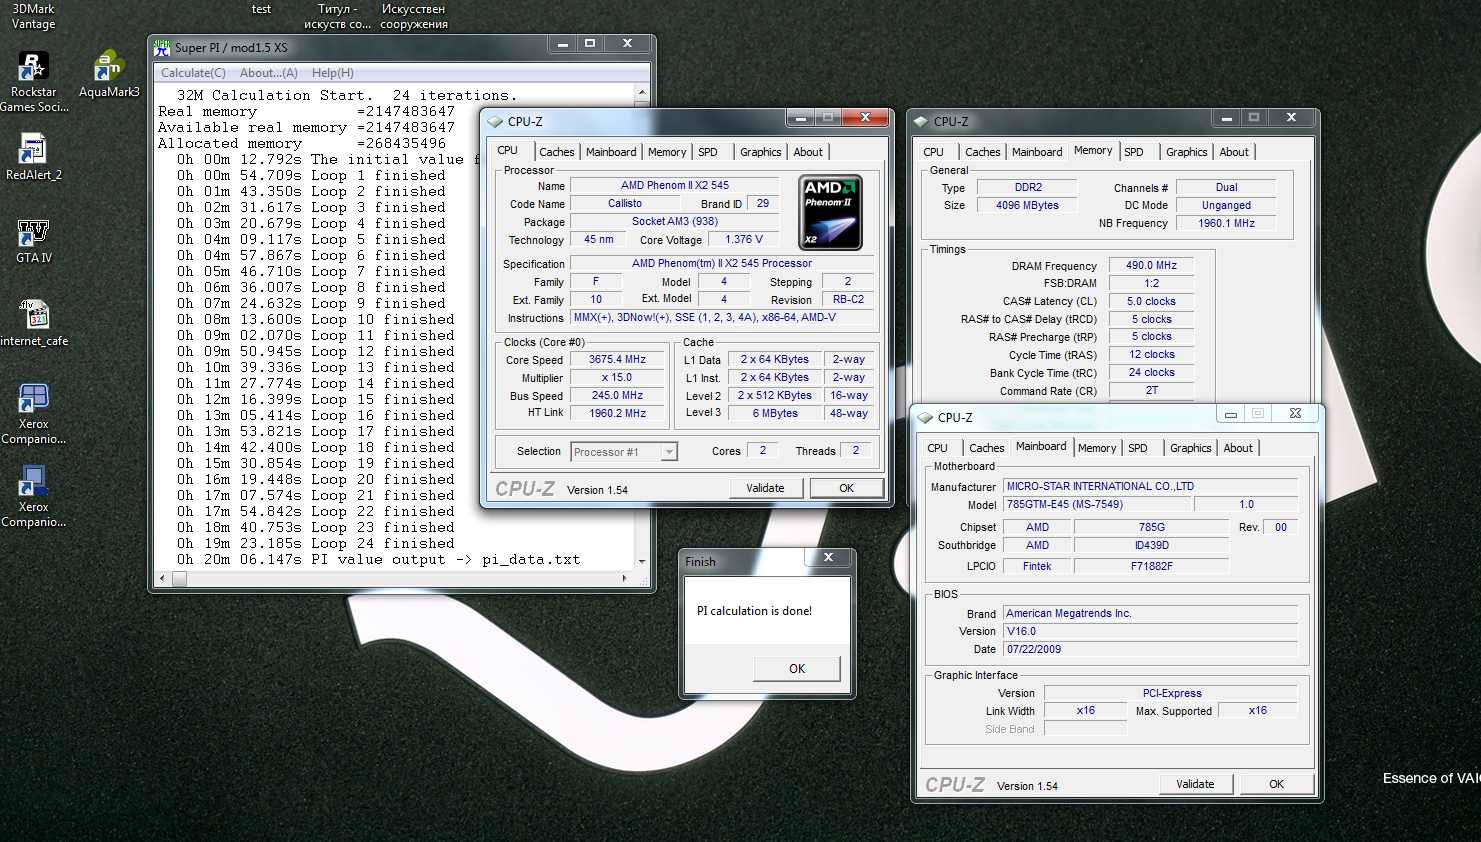Viewport: 1481px width, 842px height.
Task: Click the Super PI title bar icon
Action: (x=162, y=47)
